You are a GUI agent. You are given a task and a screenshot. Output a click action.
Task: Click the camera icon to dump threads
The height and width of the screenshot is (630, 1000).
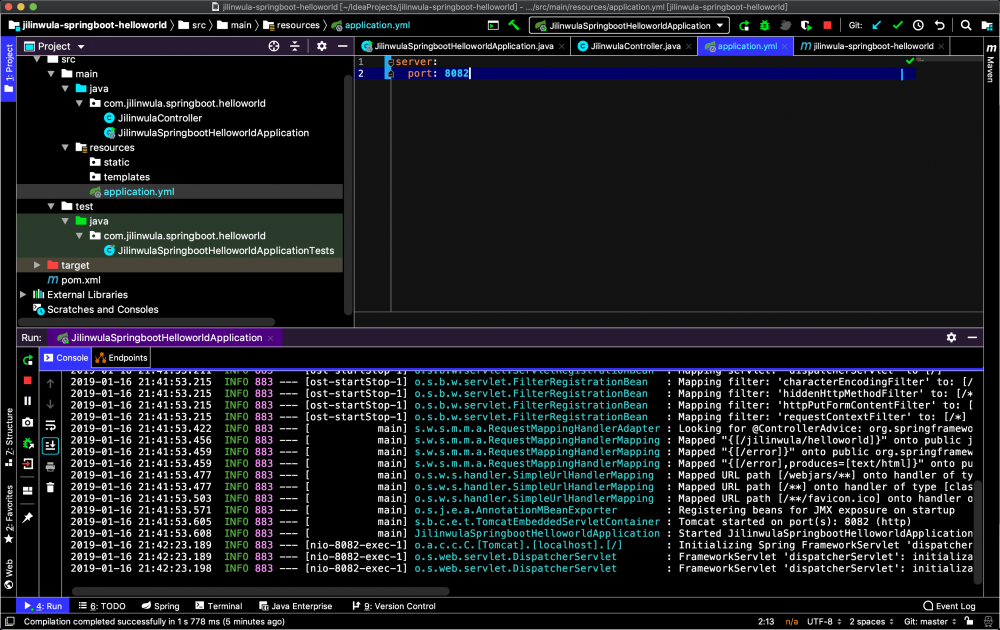tap(28, 423)
